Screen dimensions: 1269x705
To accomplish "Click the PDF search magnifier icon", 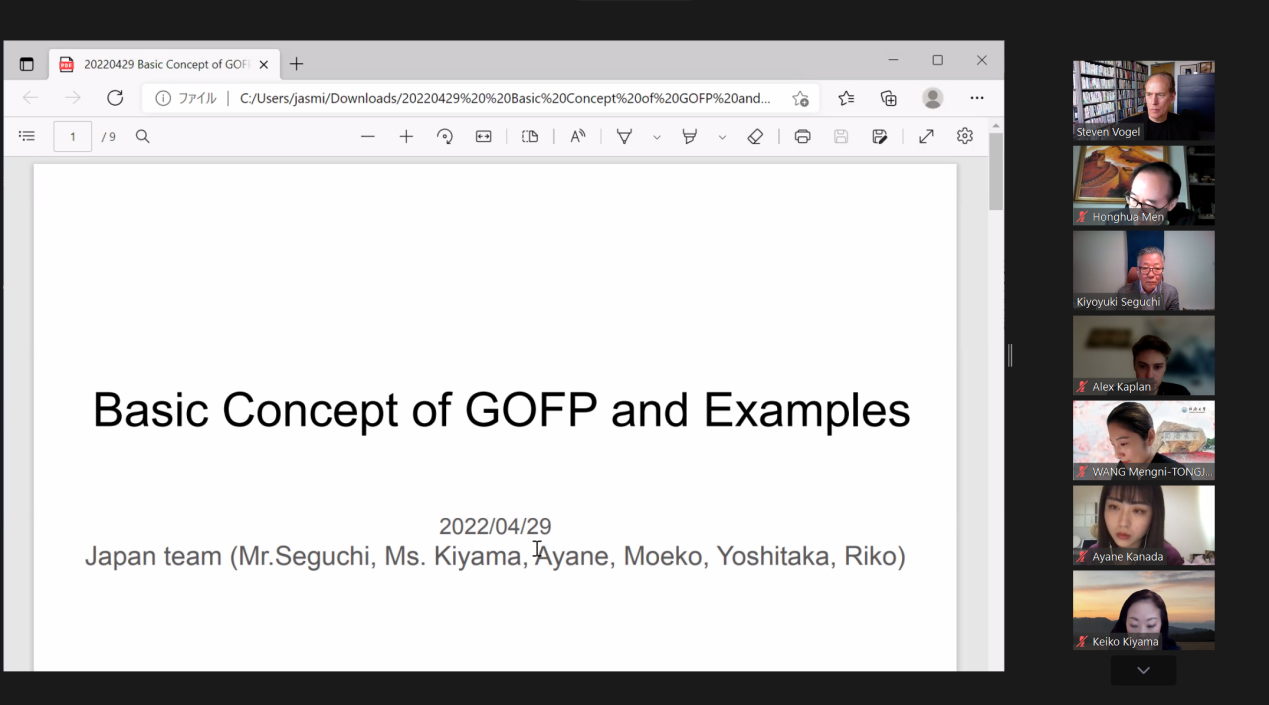I will tap(143, 136).
